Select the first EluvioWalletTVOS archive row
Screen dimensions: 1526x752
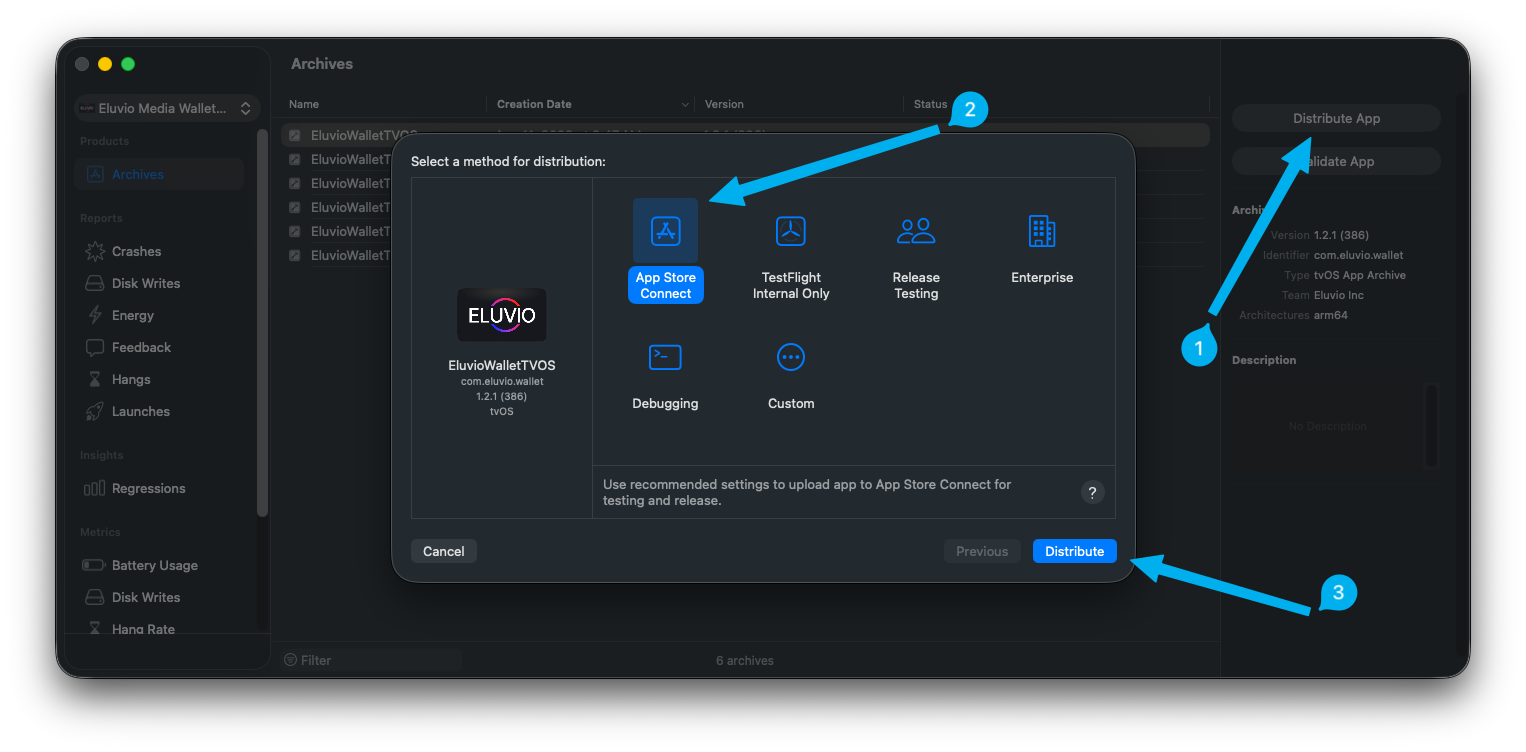pyautogui.click(x=745, y=135)
